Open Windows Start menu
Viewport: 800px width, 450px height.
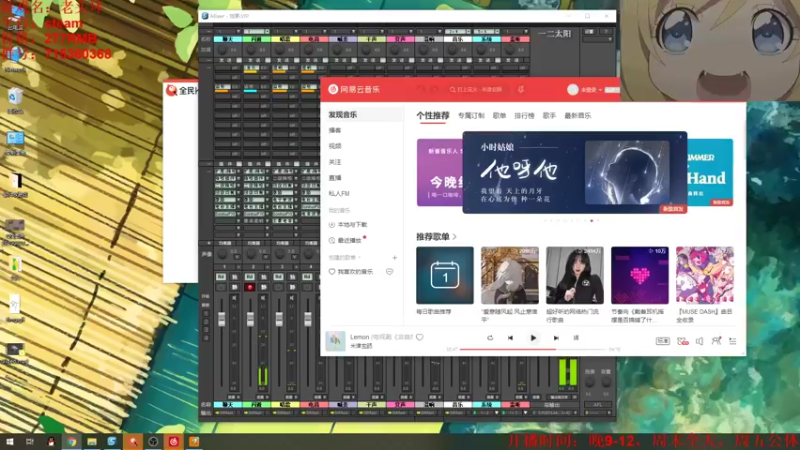coord(9,441)
